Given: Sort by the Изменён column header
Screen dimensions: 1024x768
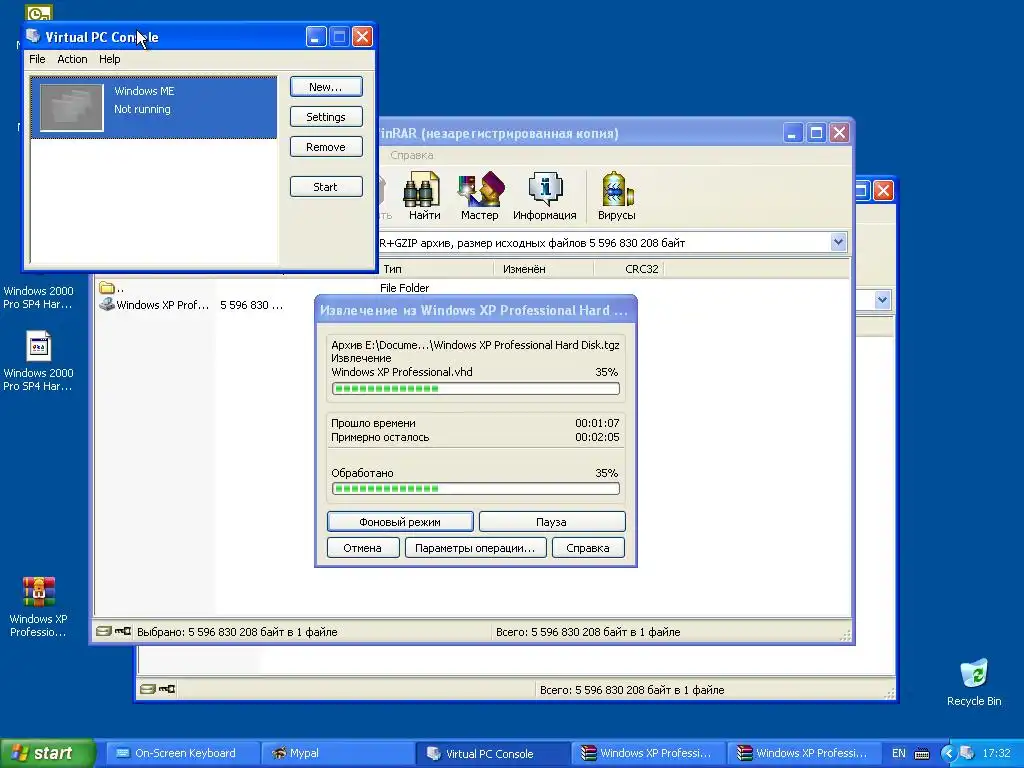Looking at the screenshot, I should click(x=543, y=269).
